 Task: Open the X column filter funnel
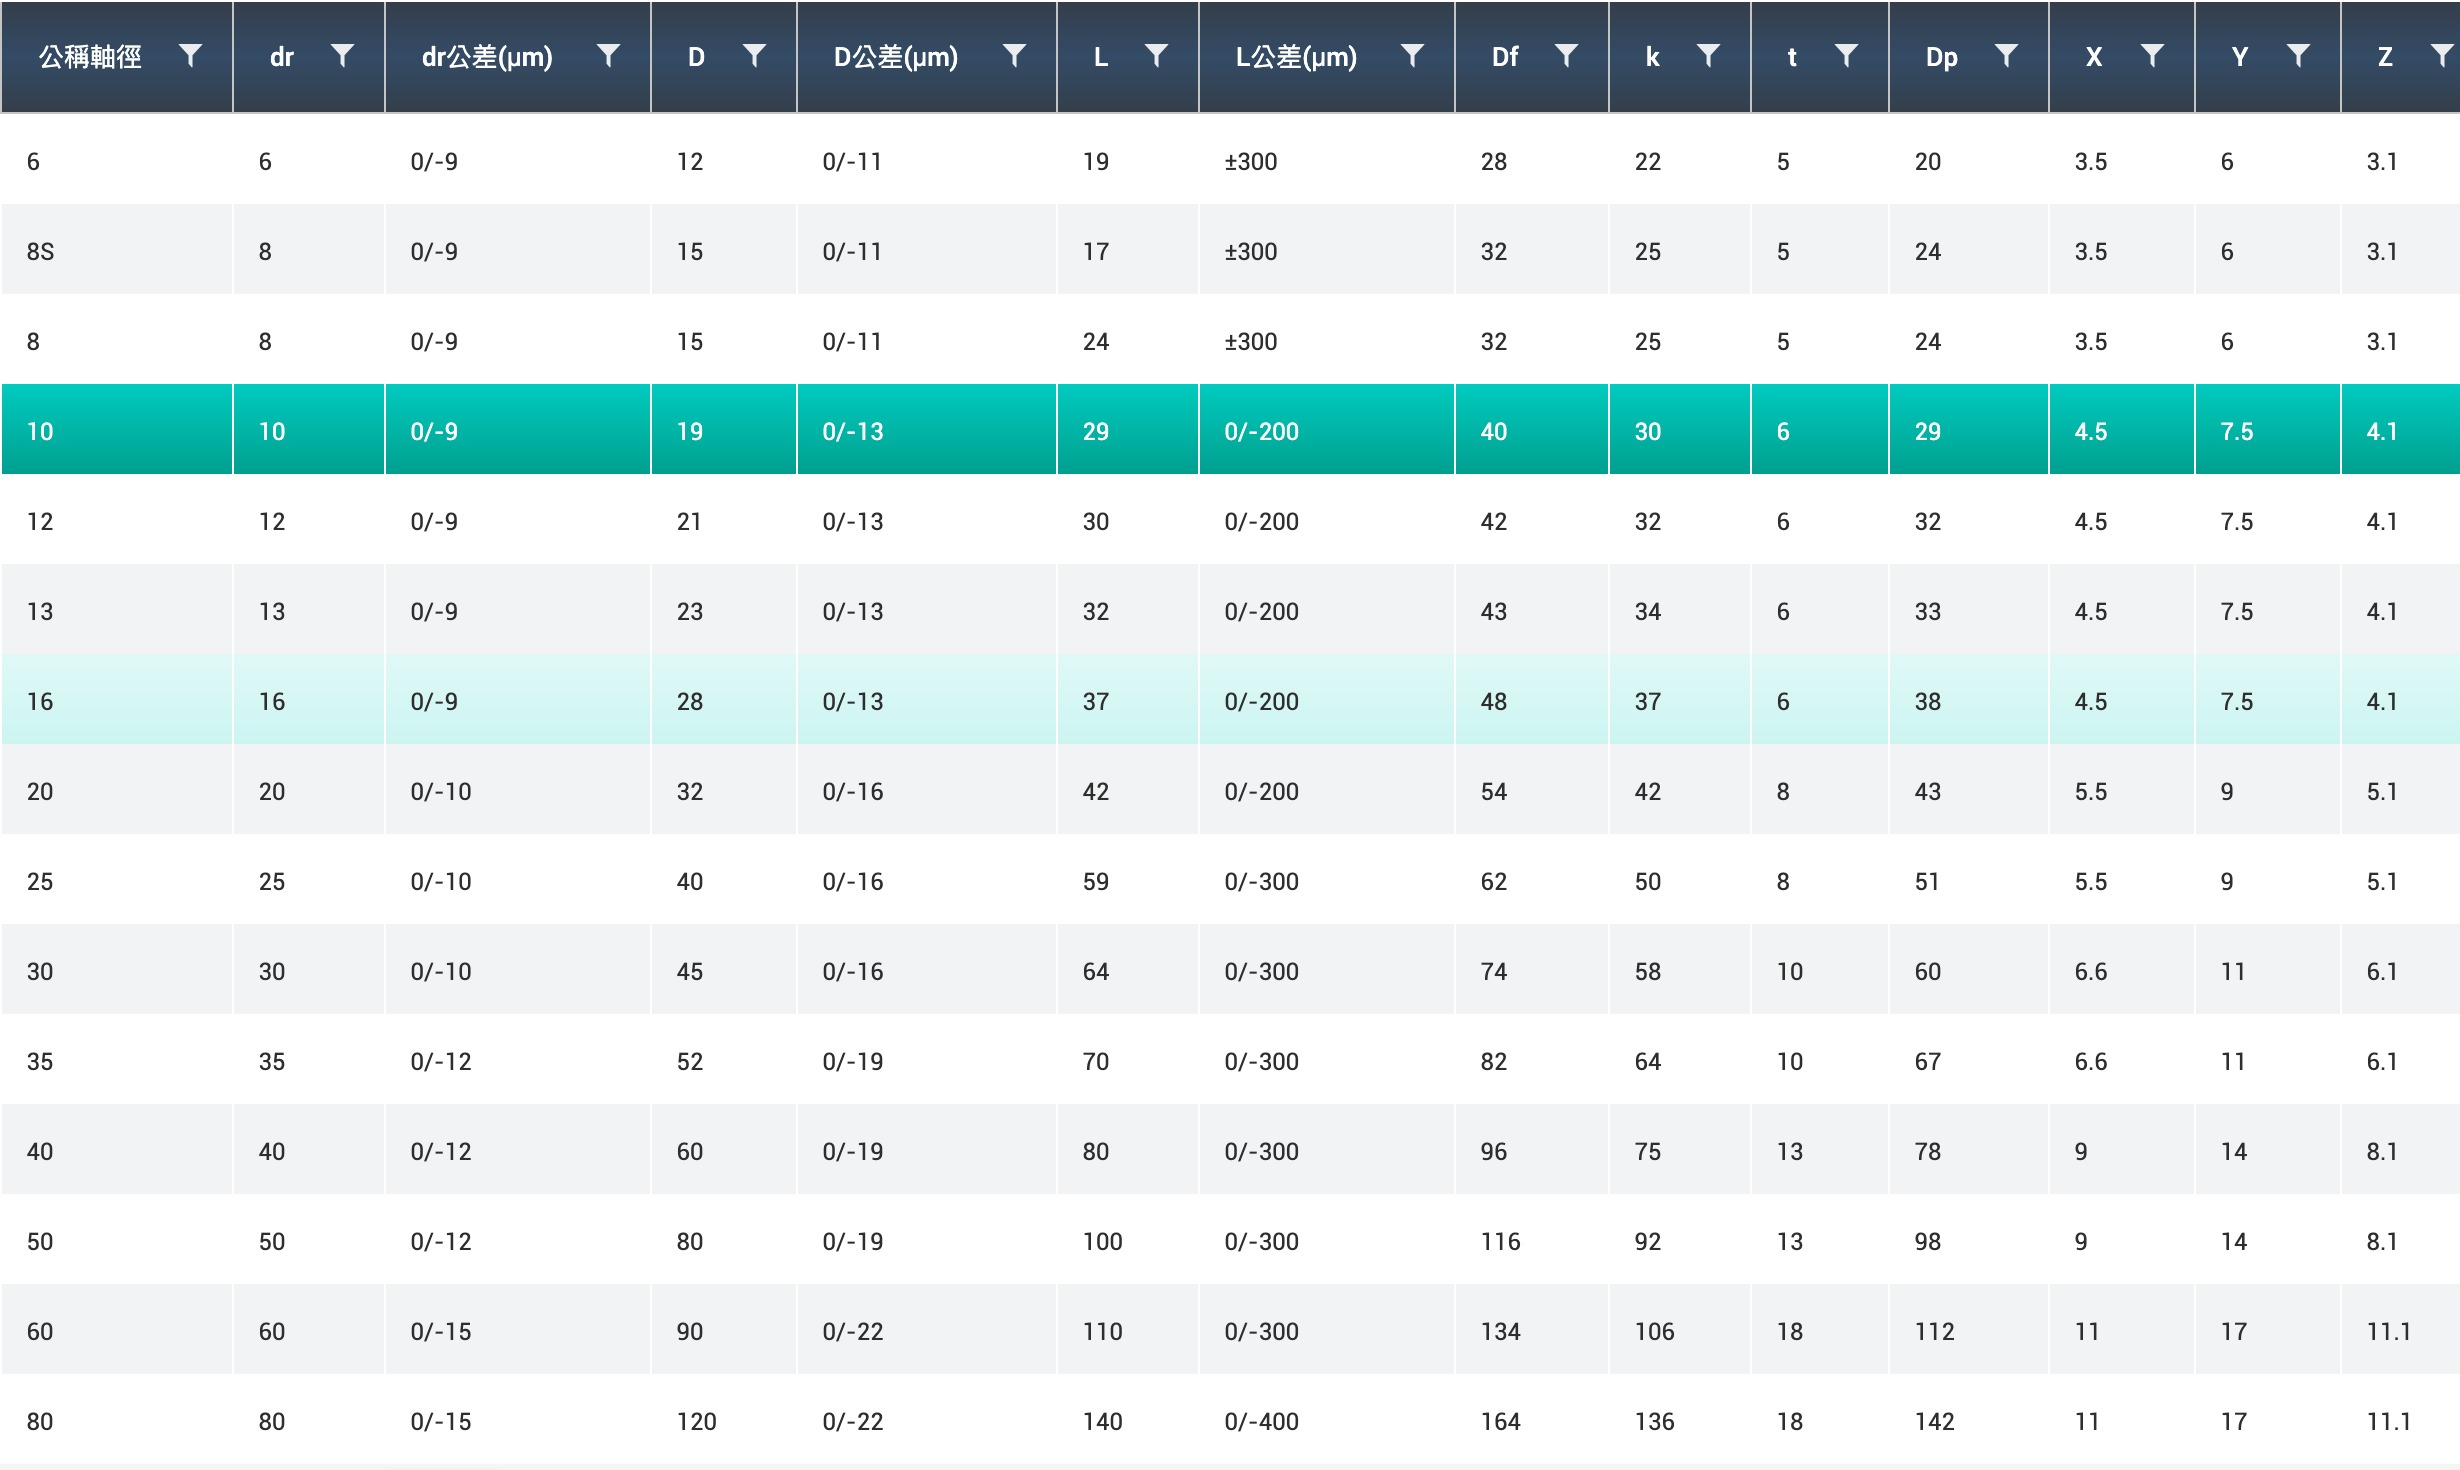(2152, 56)
